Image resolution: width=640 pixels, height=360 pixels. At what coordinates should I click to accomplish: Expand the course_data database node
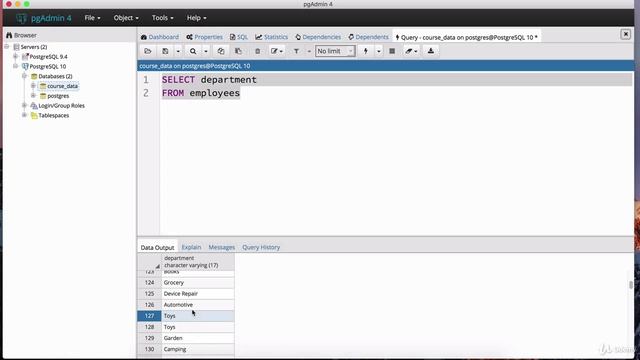tap(33, 86)
